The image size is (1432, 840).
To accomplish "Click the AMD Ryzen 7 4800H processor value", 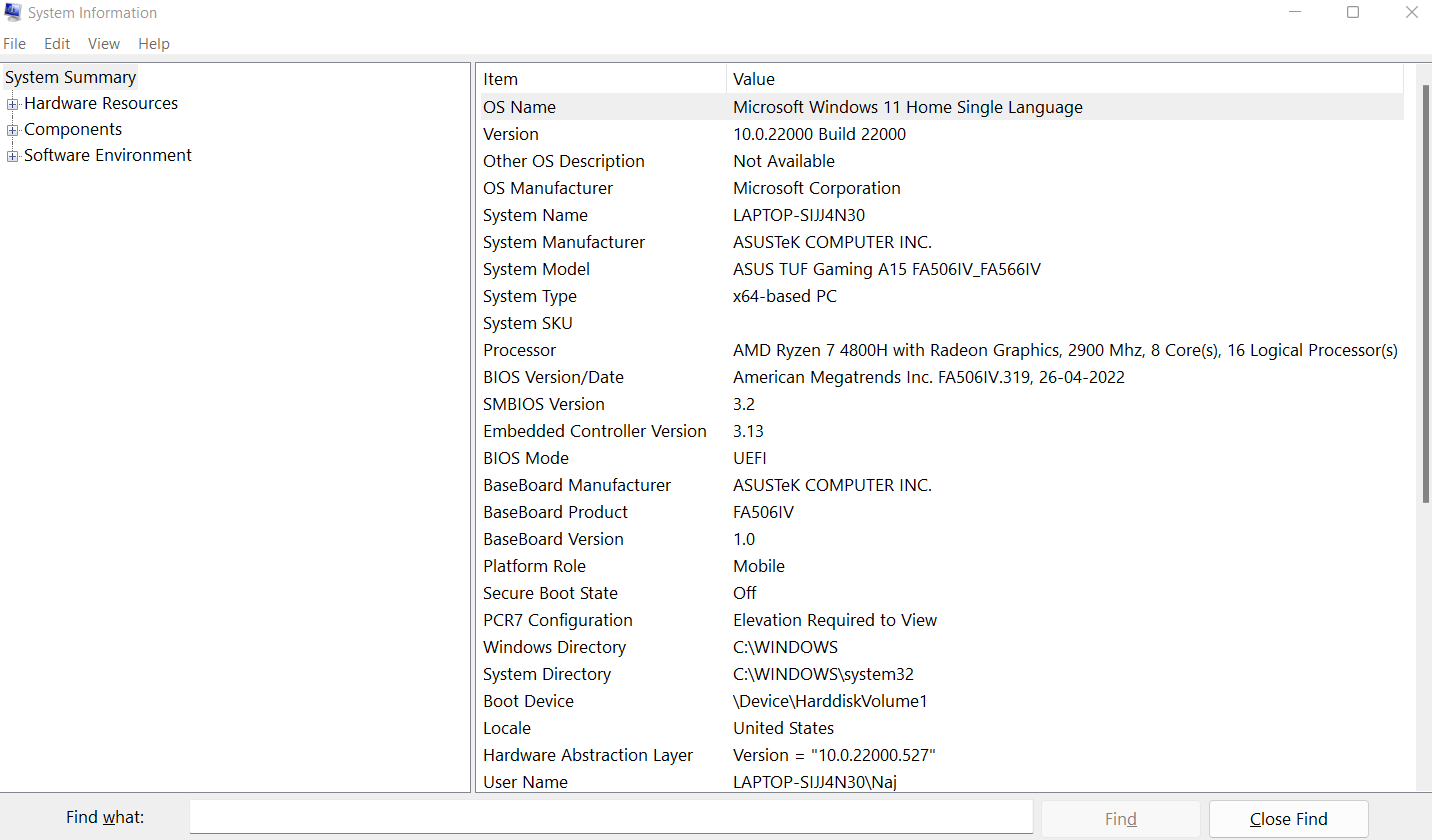I will pyautogui.click(x=1065, y=350).
